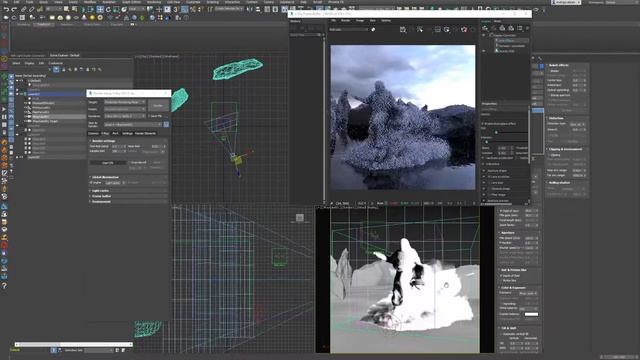This screenshot has width=640, height=360.
Task: Open the Customize menu in Scene Explorer
Action: pos(56,63)
